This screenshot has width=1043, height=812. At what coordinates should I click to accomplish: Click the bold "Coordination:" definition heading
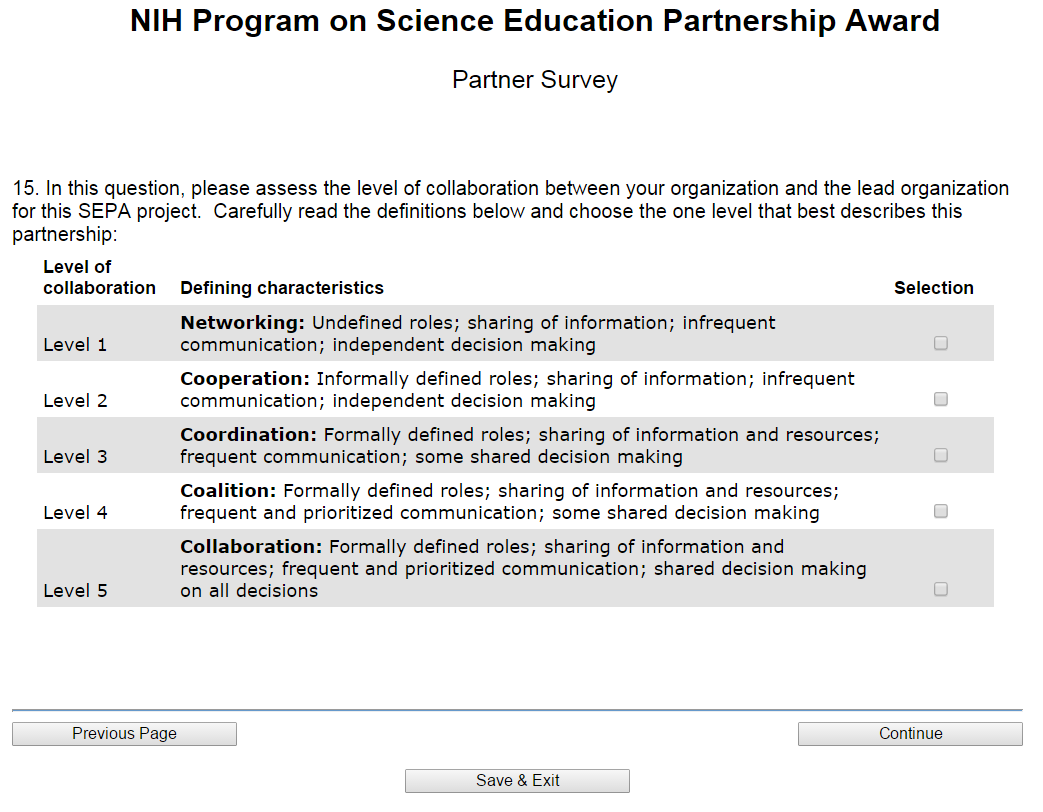[x=248, y=435]
